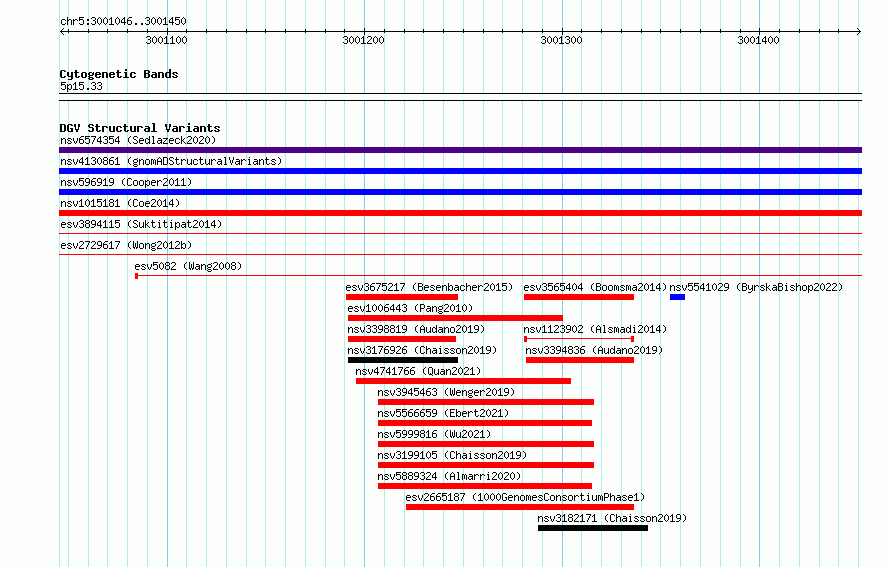This screenshot has height=567, width=890.
Task: Open nsv3945463 (Wenger2019) label
Action: point(446,392)
